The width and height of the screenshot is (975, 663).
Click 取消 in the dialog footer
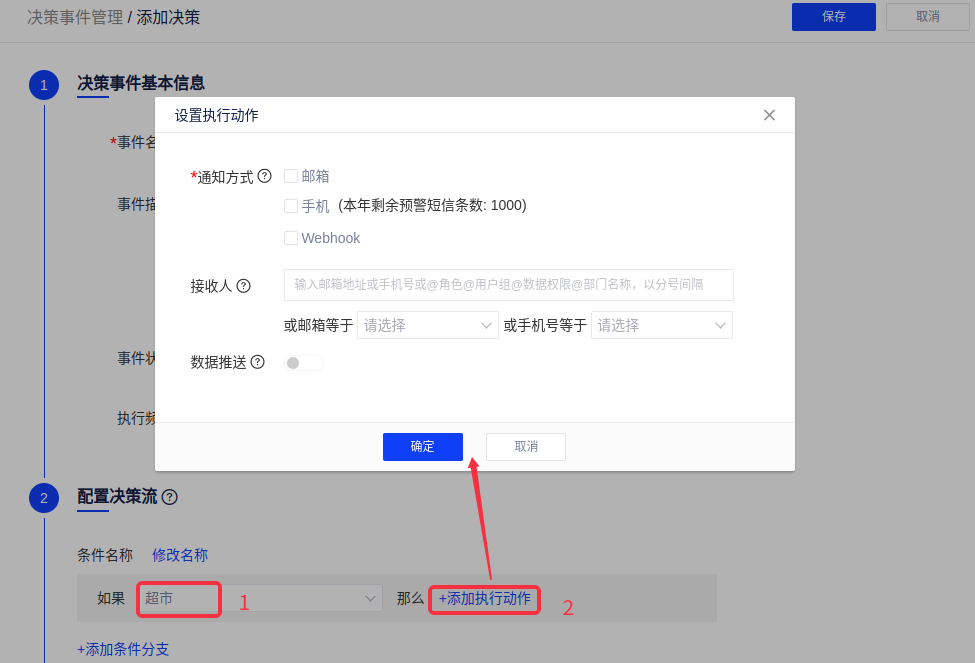[525, 447]
